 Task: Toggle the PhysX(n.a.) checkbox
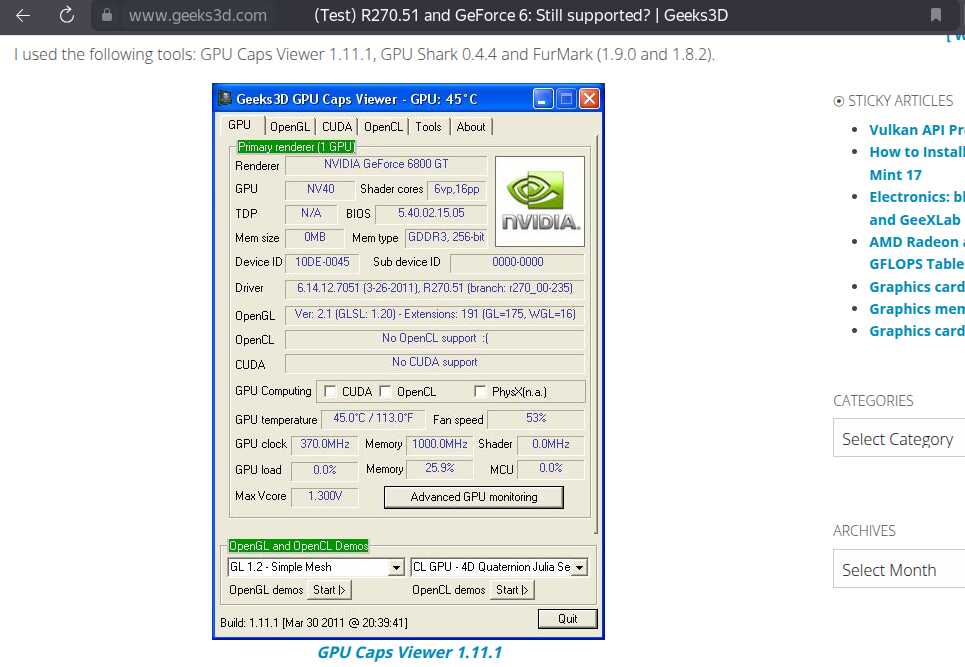tap(480, 391)
